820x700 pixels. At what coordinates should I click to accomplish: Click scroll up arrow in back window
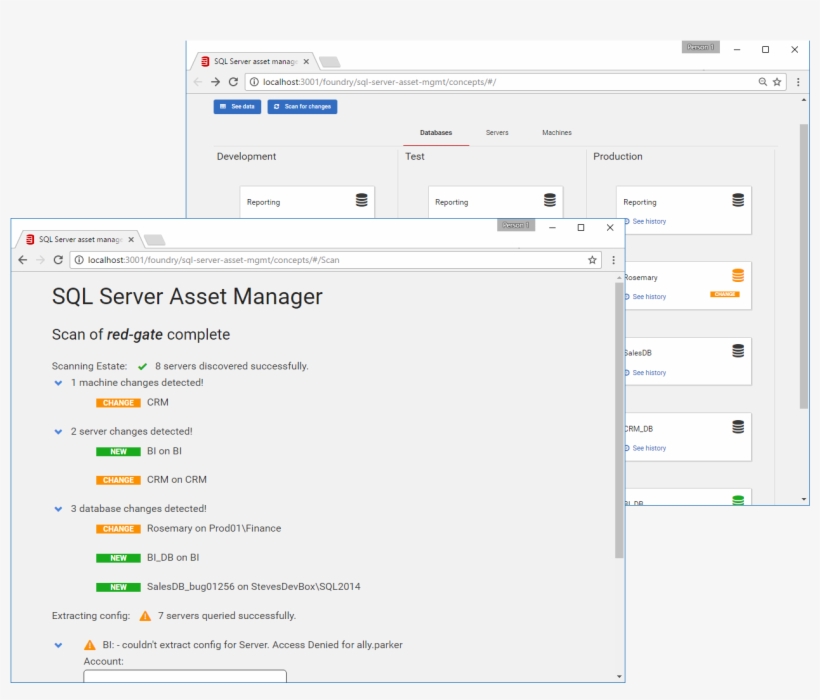click(804, 100)
